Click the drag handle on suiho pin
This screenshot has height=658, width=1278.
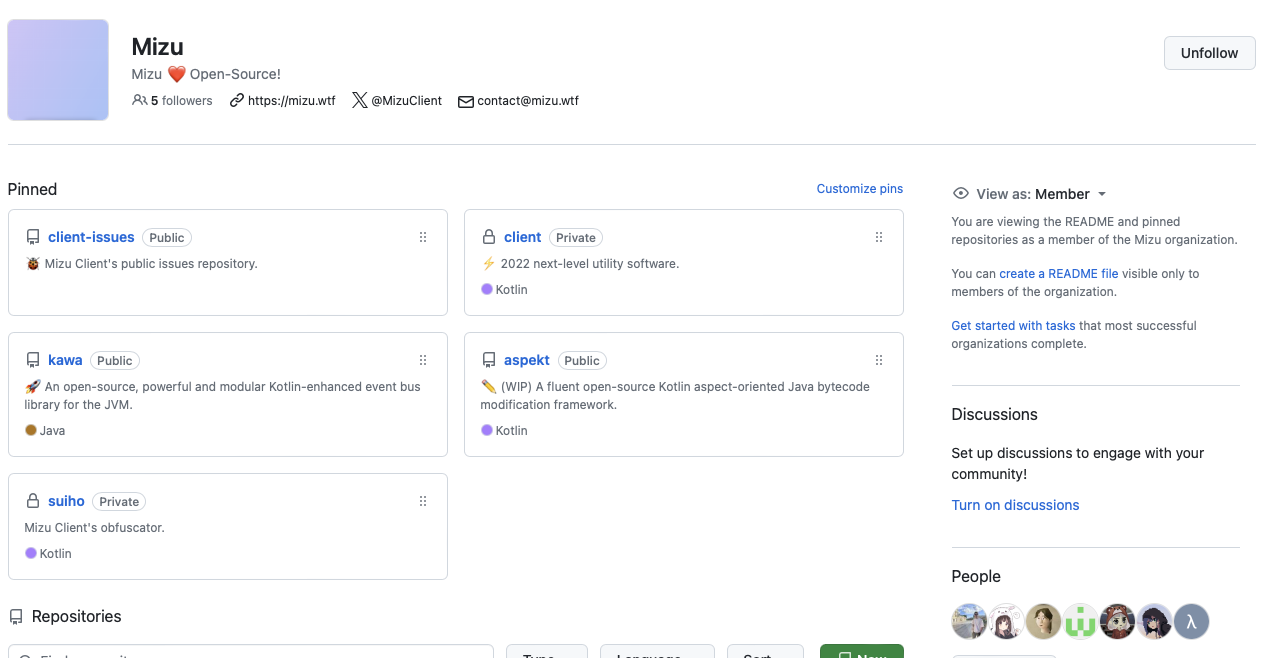click(x=423, y=502)
